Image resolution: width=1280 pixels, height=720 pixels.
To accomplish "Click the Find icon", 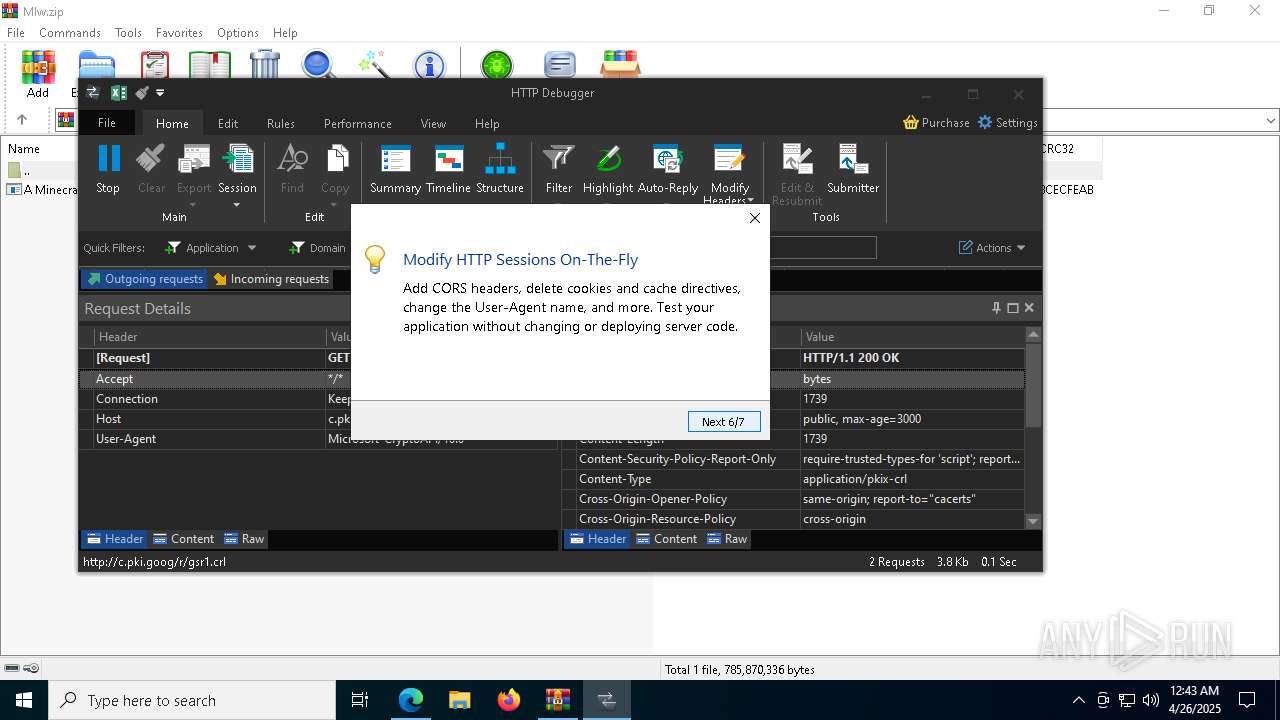I will tap(292, 159).
